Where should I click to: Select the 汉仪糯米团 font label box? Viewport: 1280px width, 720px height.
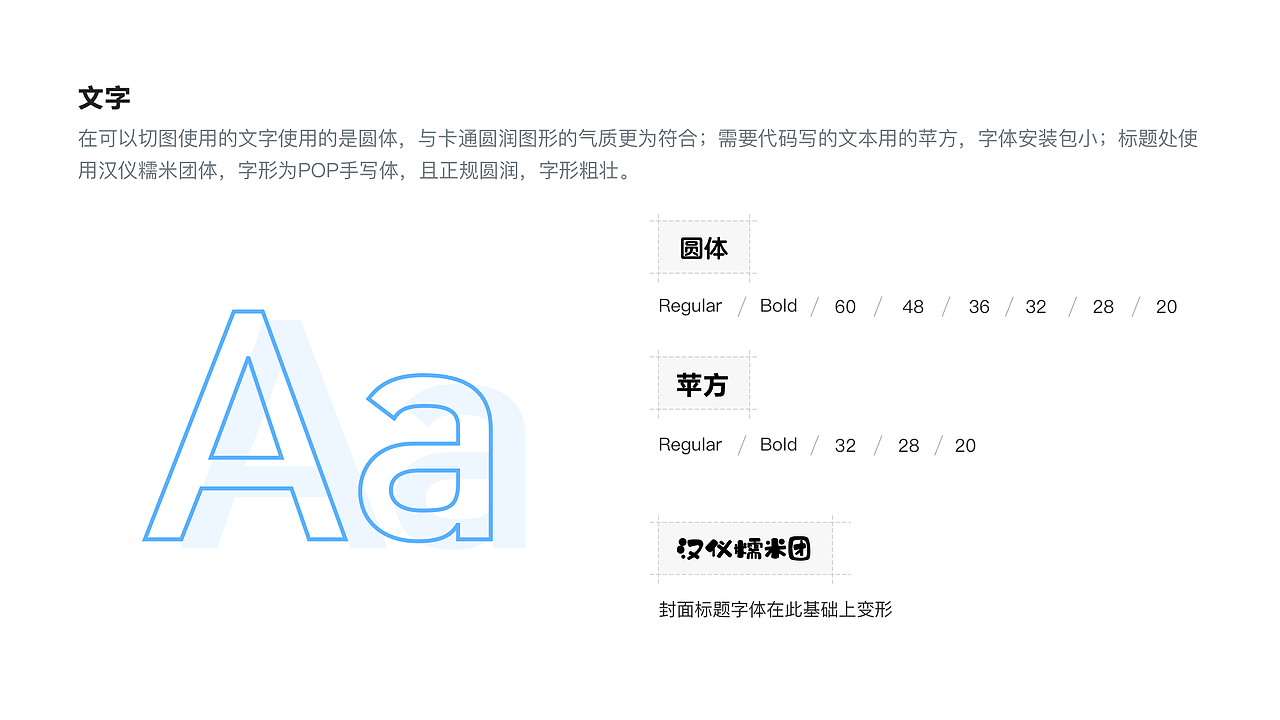(x=745, y=549)
